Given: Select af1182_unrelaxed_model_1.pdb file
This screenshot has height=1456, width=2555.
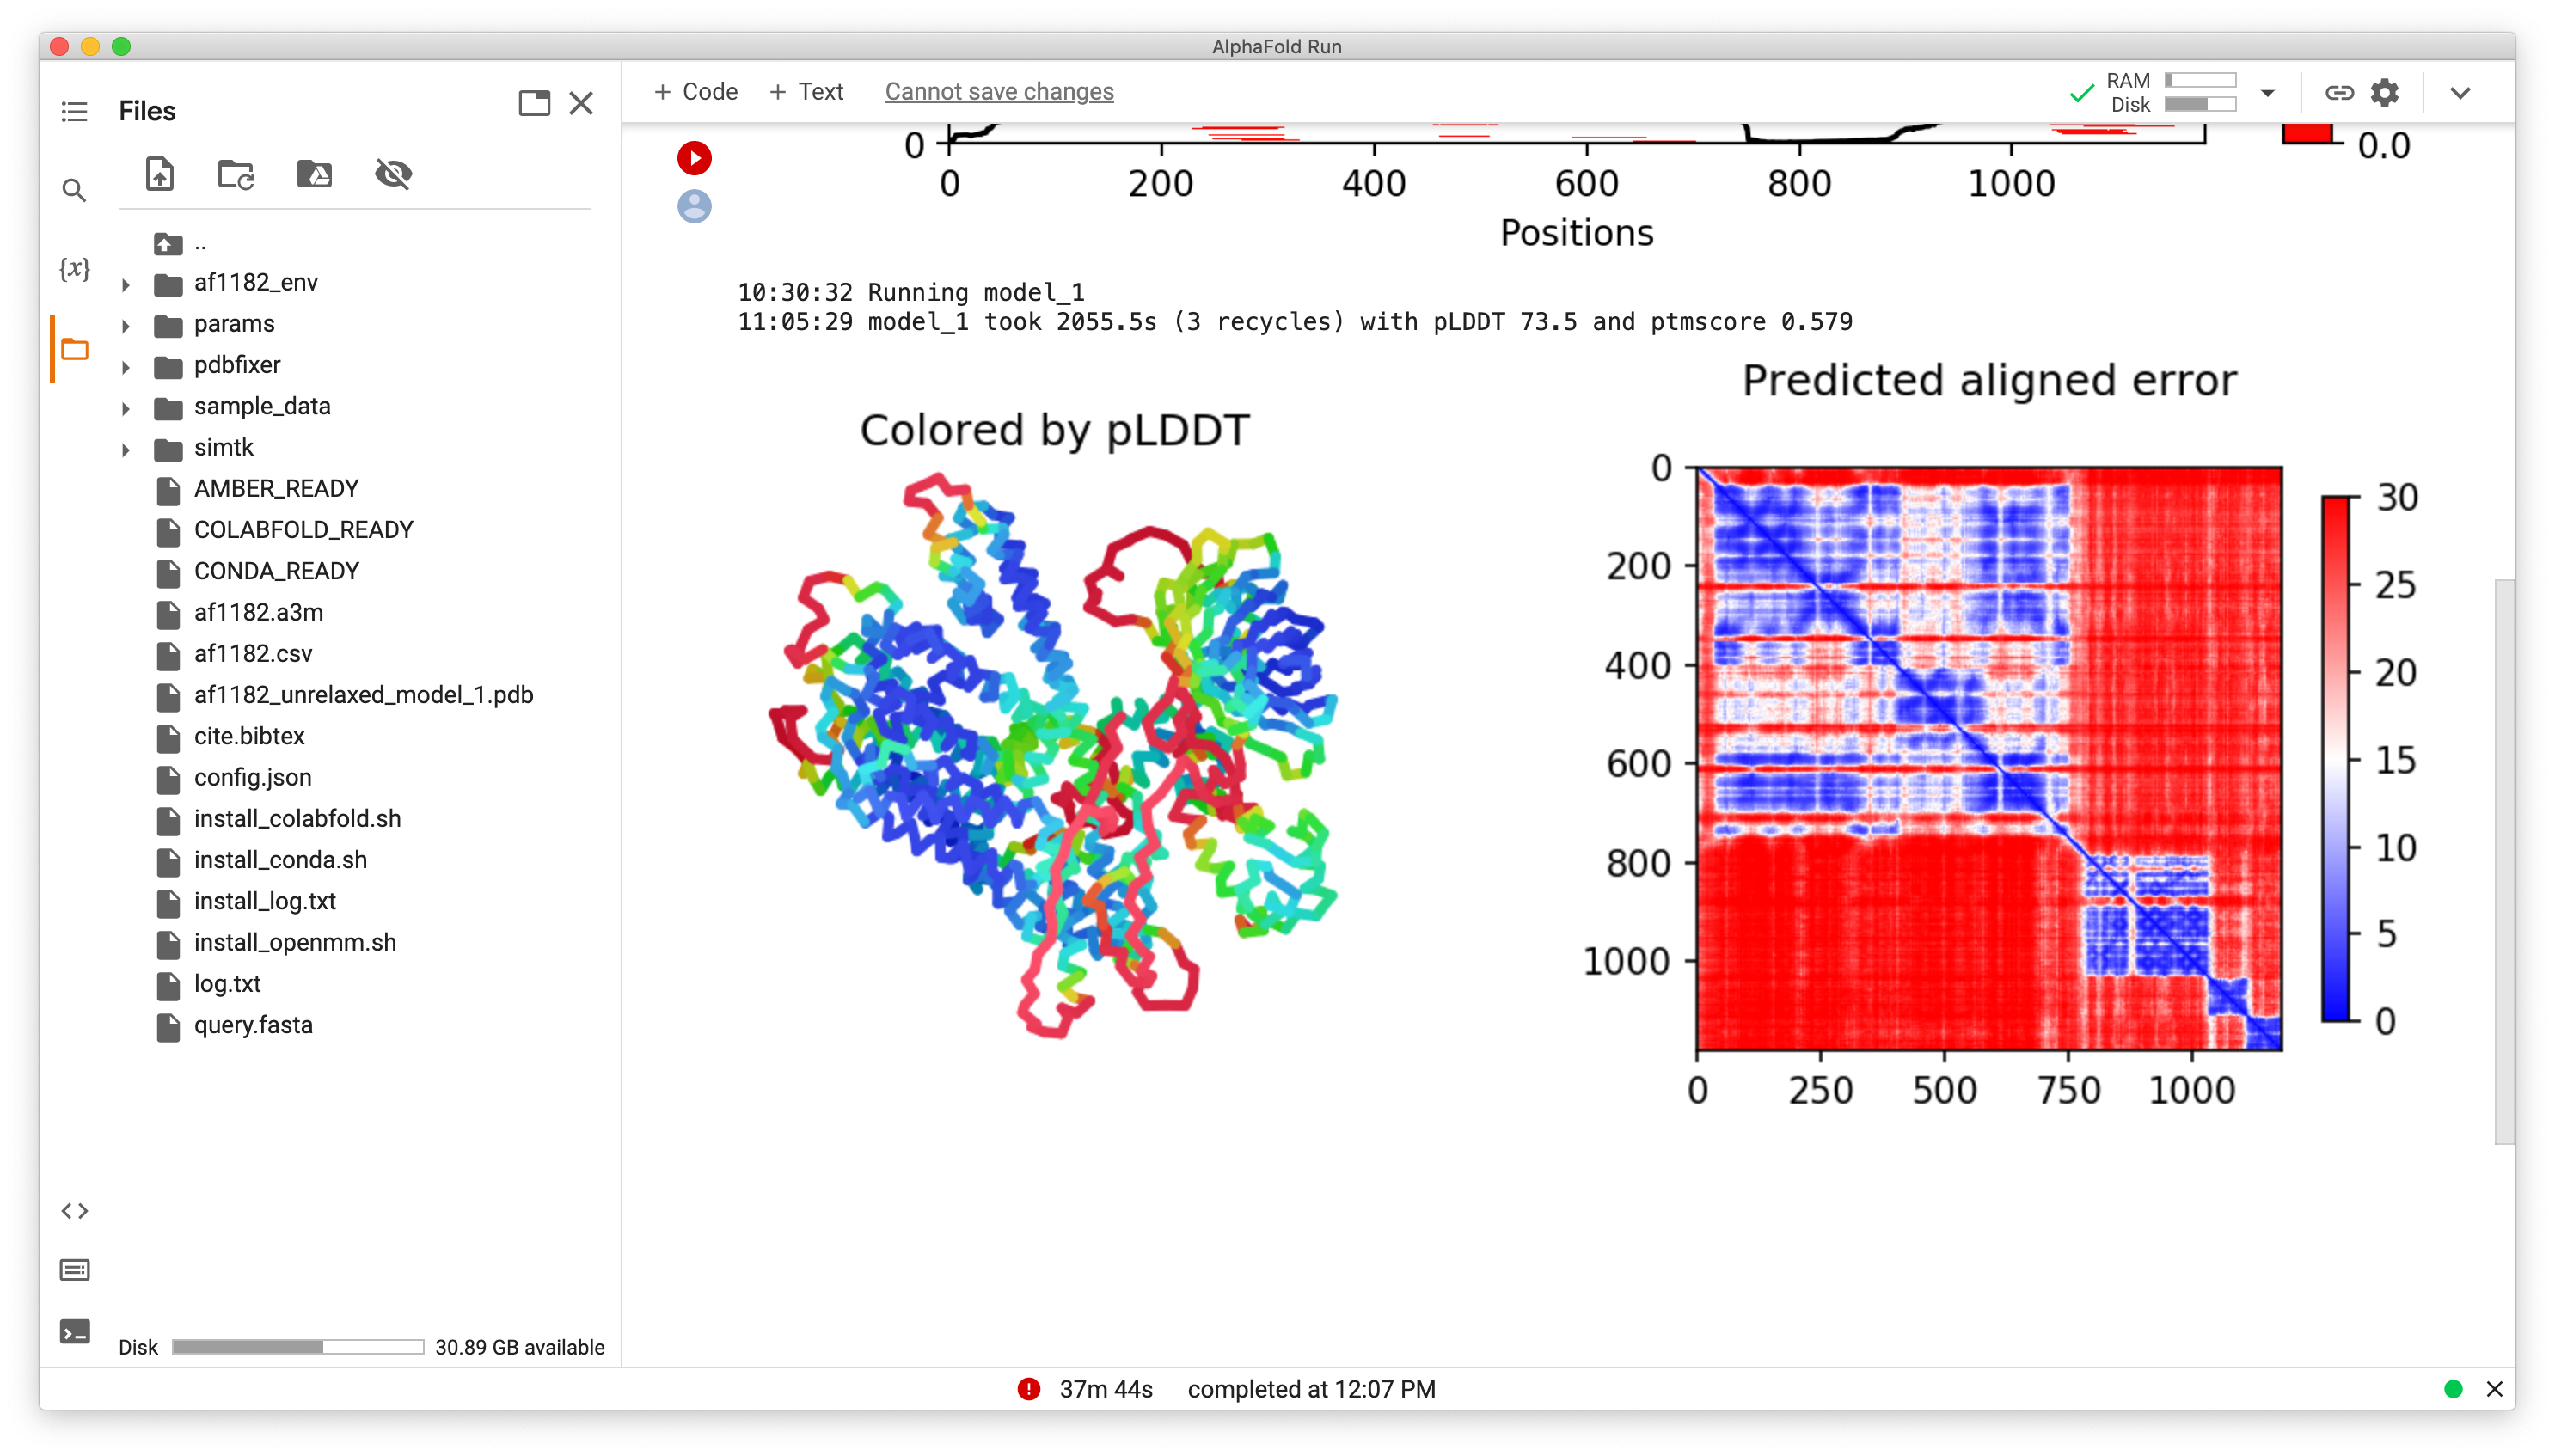Looking at the screenshot, I should tap(363, 695).
